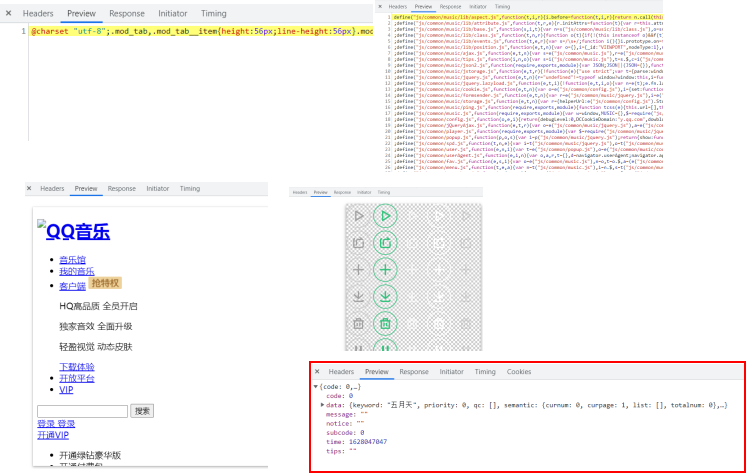Image resolution: width=746 pixels, height=473 pixels.
Task: Click the green circled play icon
Action: (385, 216)
